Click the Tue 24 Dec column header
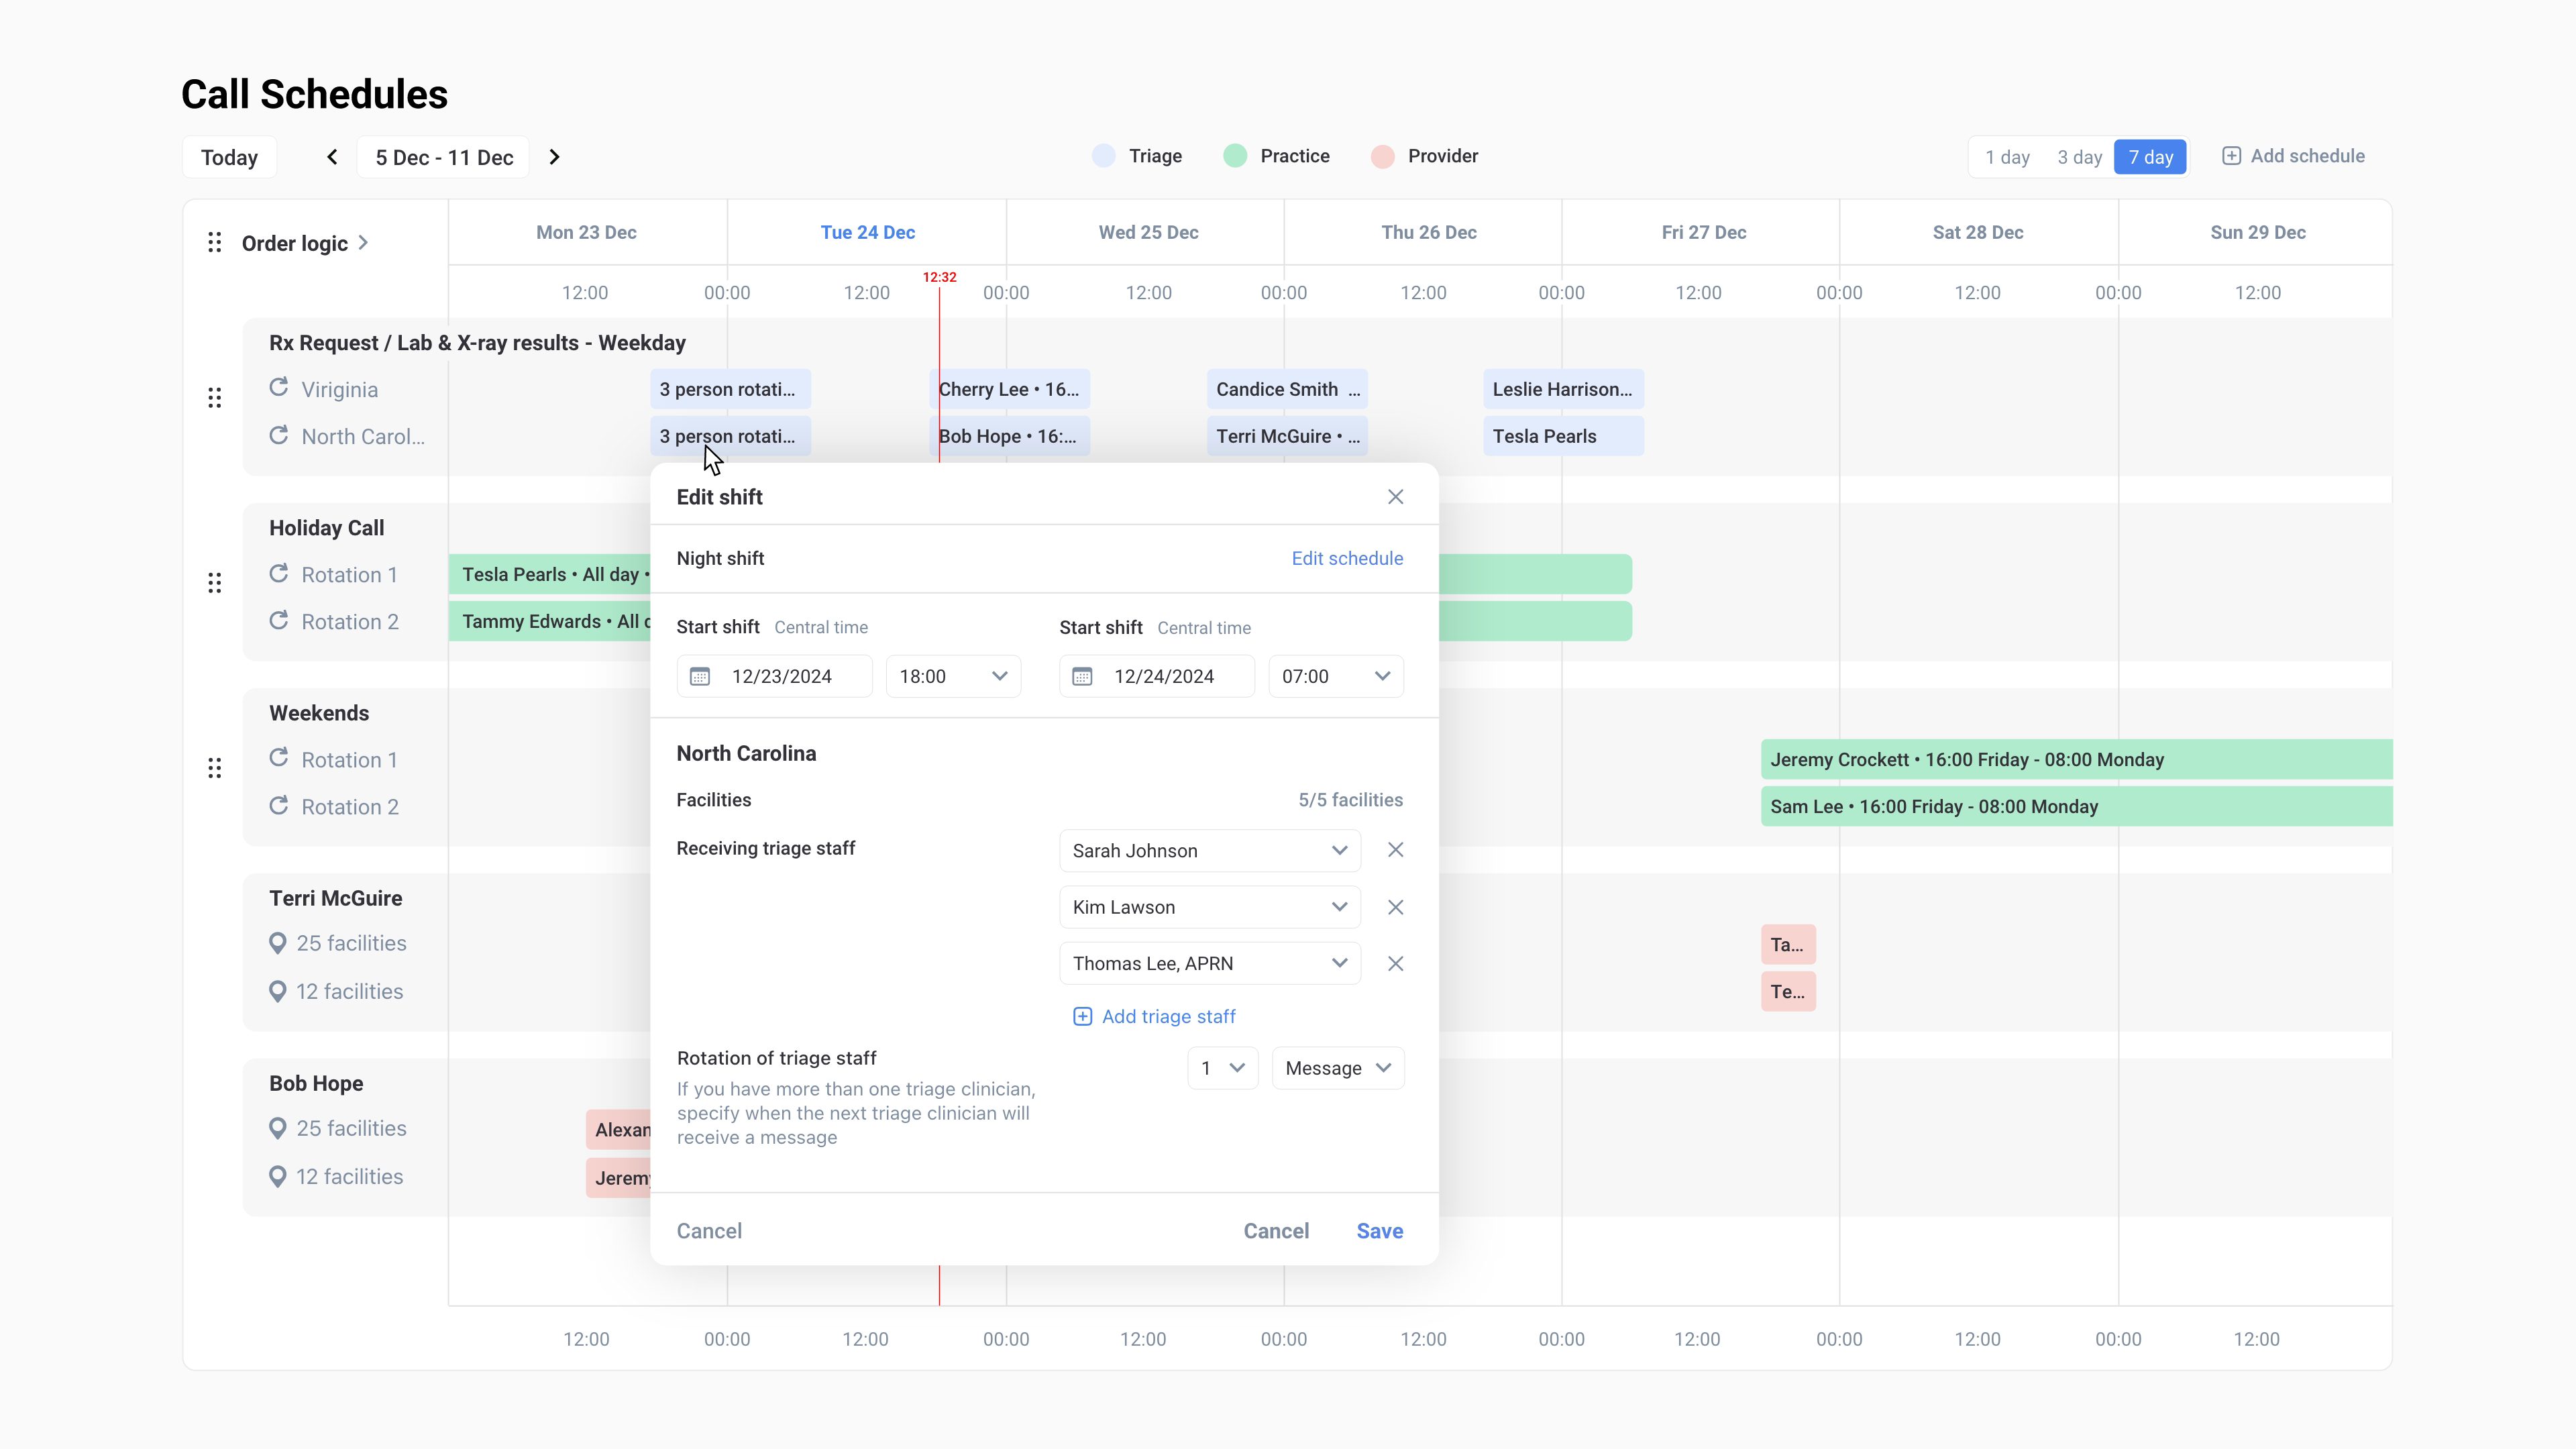The width and height of the screenshot is (2576, 1449). pyautogui.click(x=868, y=232)
